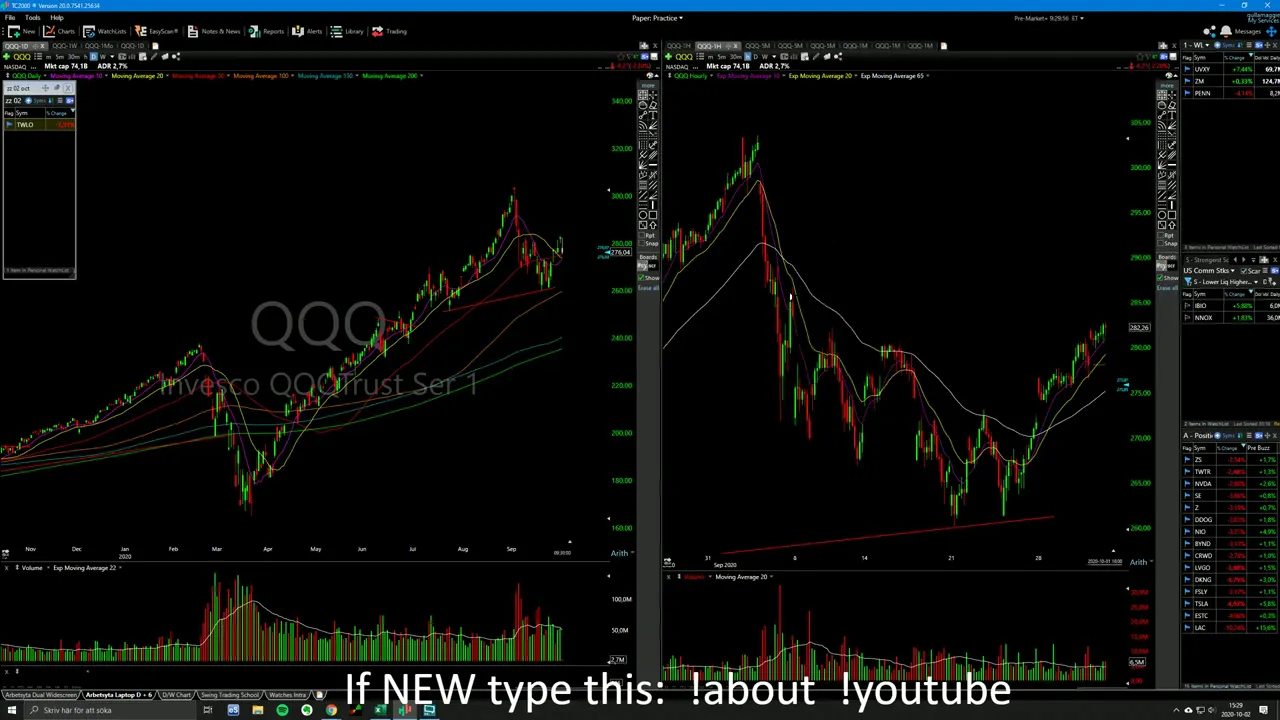
Task: Switch to the QQQ-1Mo tab
Action: pyautogui.click(x=97, y=46)
